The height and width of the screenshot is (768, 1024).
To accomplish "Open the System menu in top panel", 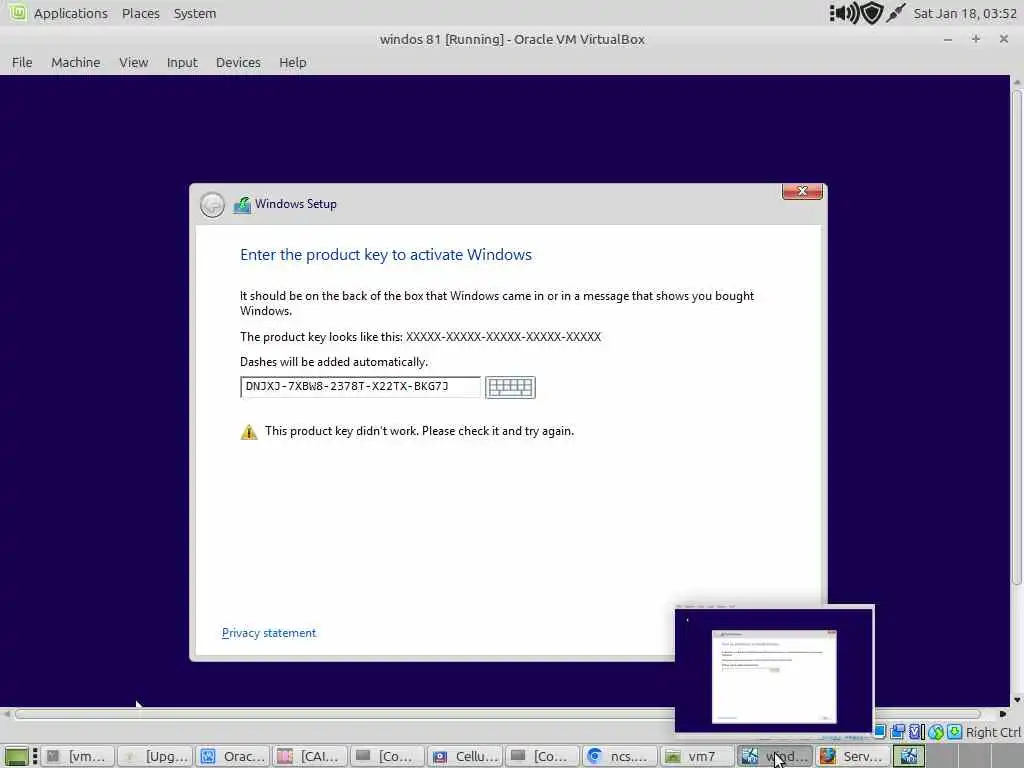I will tap(195, 13).
